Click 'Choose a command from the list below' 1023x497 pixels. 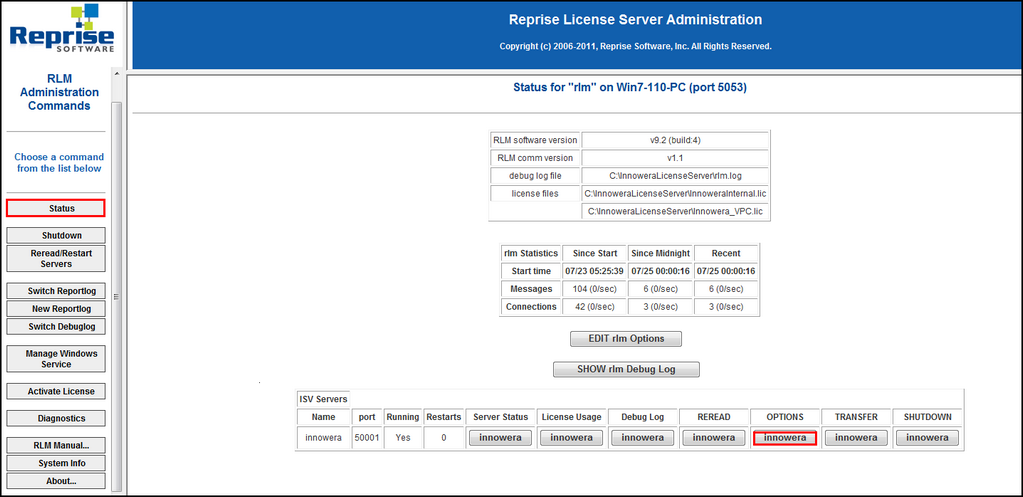pyautogui.click(x=59, y=162)
